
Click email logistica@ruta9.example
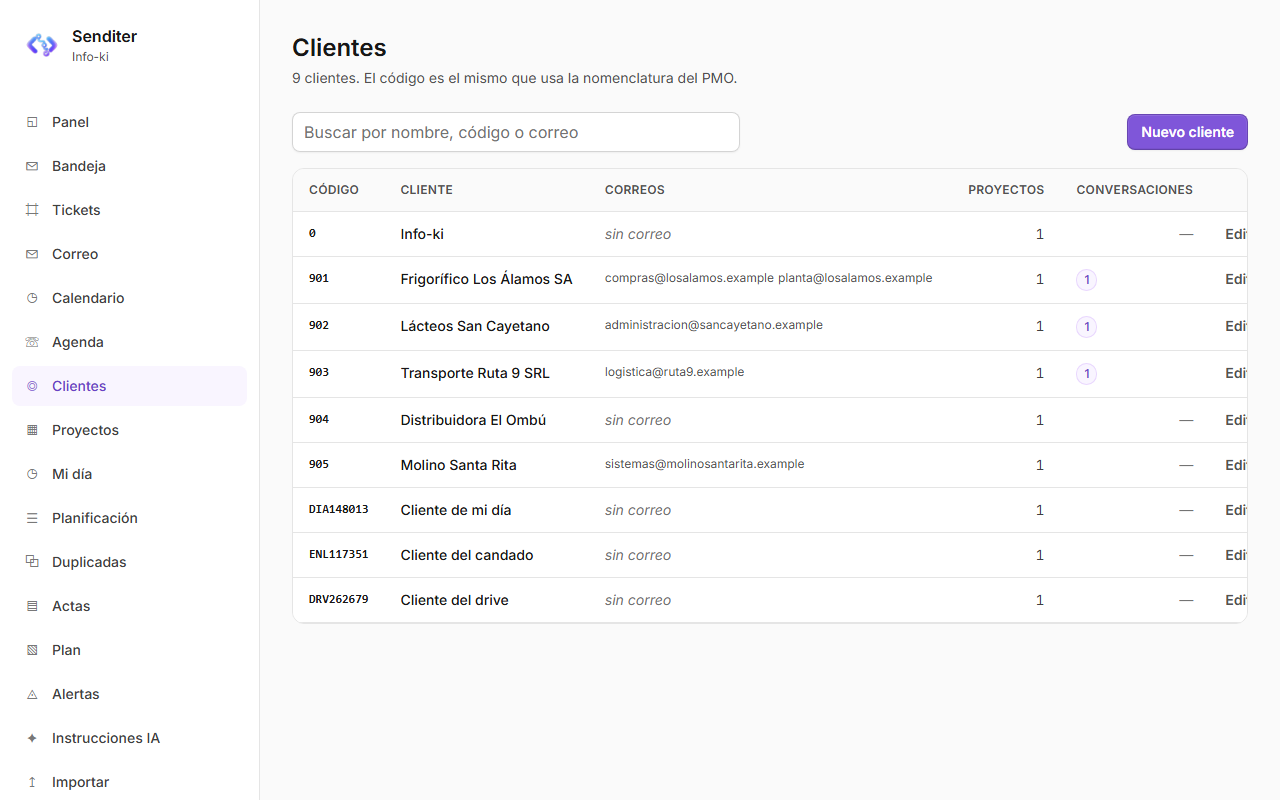tap(675, 372)
